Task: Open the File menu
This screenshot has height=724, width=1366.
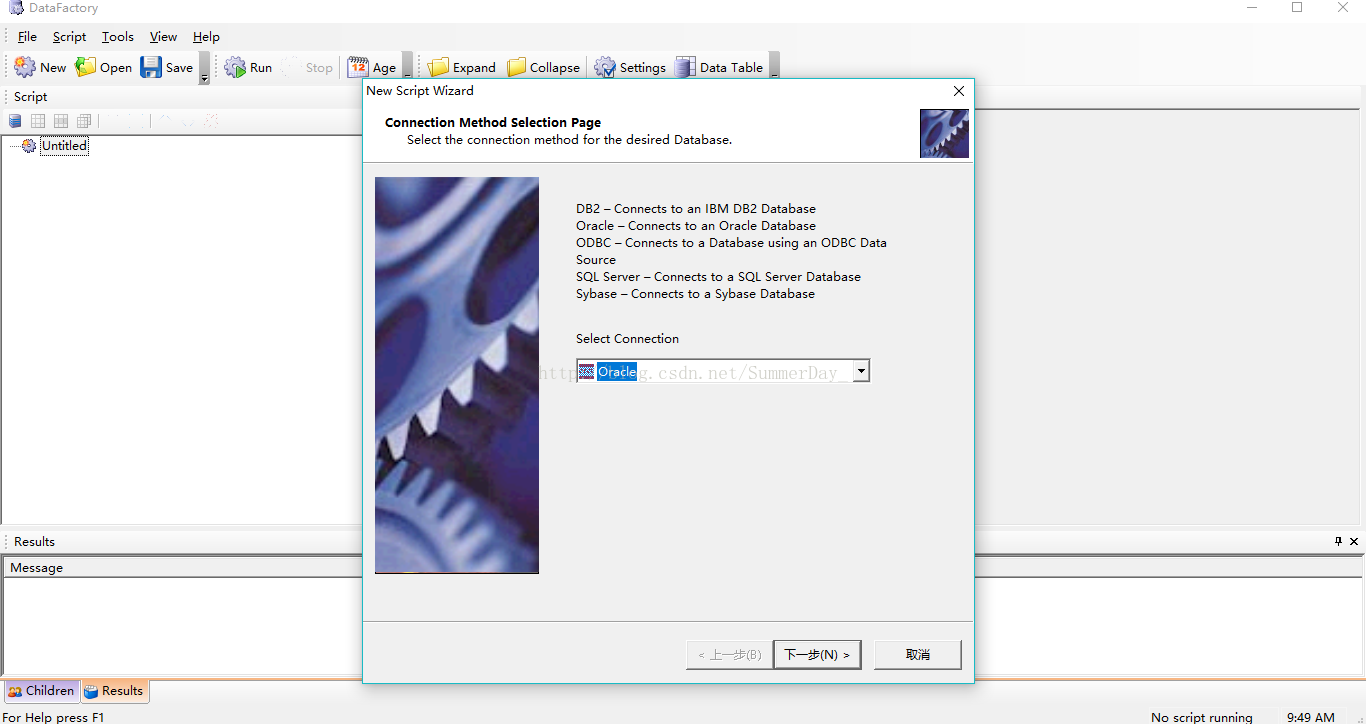Action: [x=27, y=37]
